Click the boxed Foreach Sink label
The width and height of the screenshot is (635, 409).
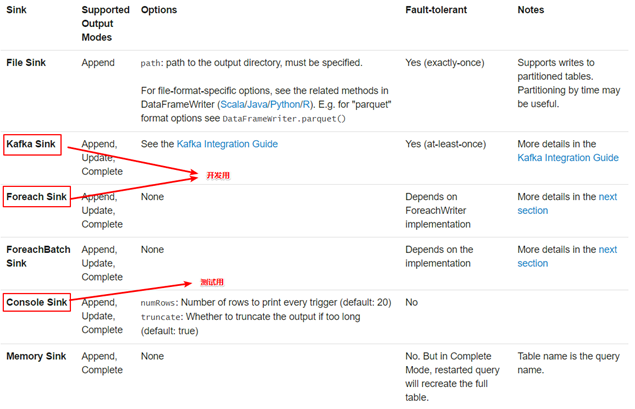pos(37,197)
